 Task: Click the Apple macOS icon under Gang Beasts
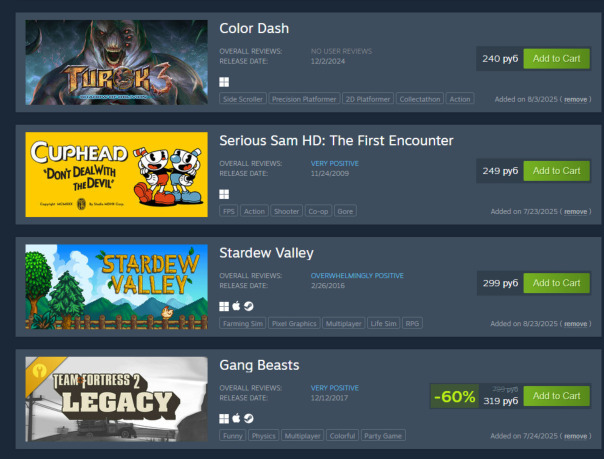pyautogui.click(x=236, y=418)
